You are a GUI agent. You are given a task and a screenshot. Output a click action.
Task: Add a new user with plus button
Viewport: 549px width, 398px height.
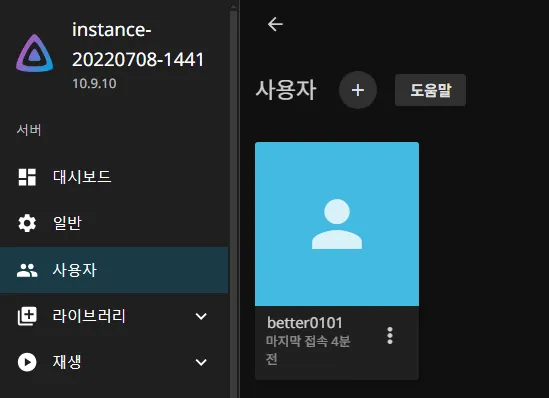(x=357, y=90)
